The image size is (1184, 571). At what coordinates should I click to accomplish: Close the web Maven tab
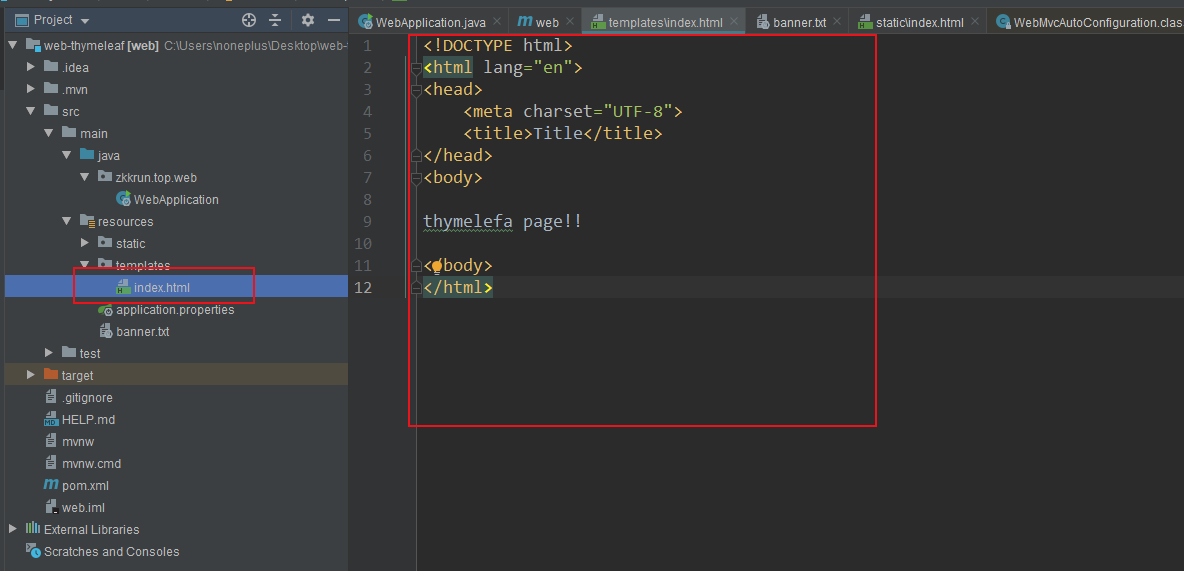pyautogui.click(x=570, y=22)
